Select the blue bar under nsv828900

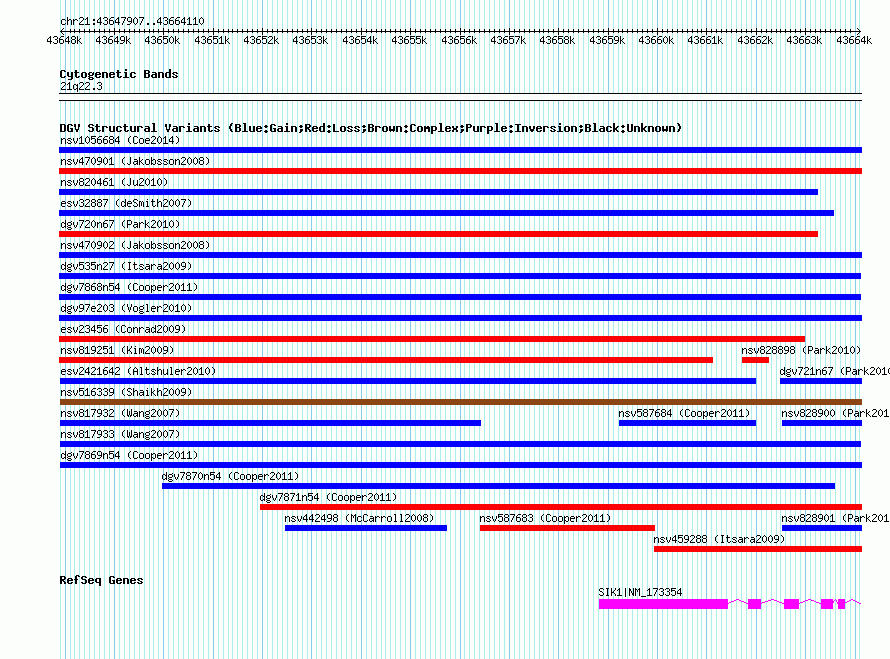pos(822,423)
